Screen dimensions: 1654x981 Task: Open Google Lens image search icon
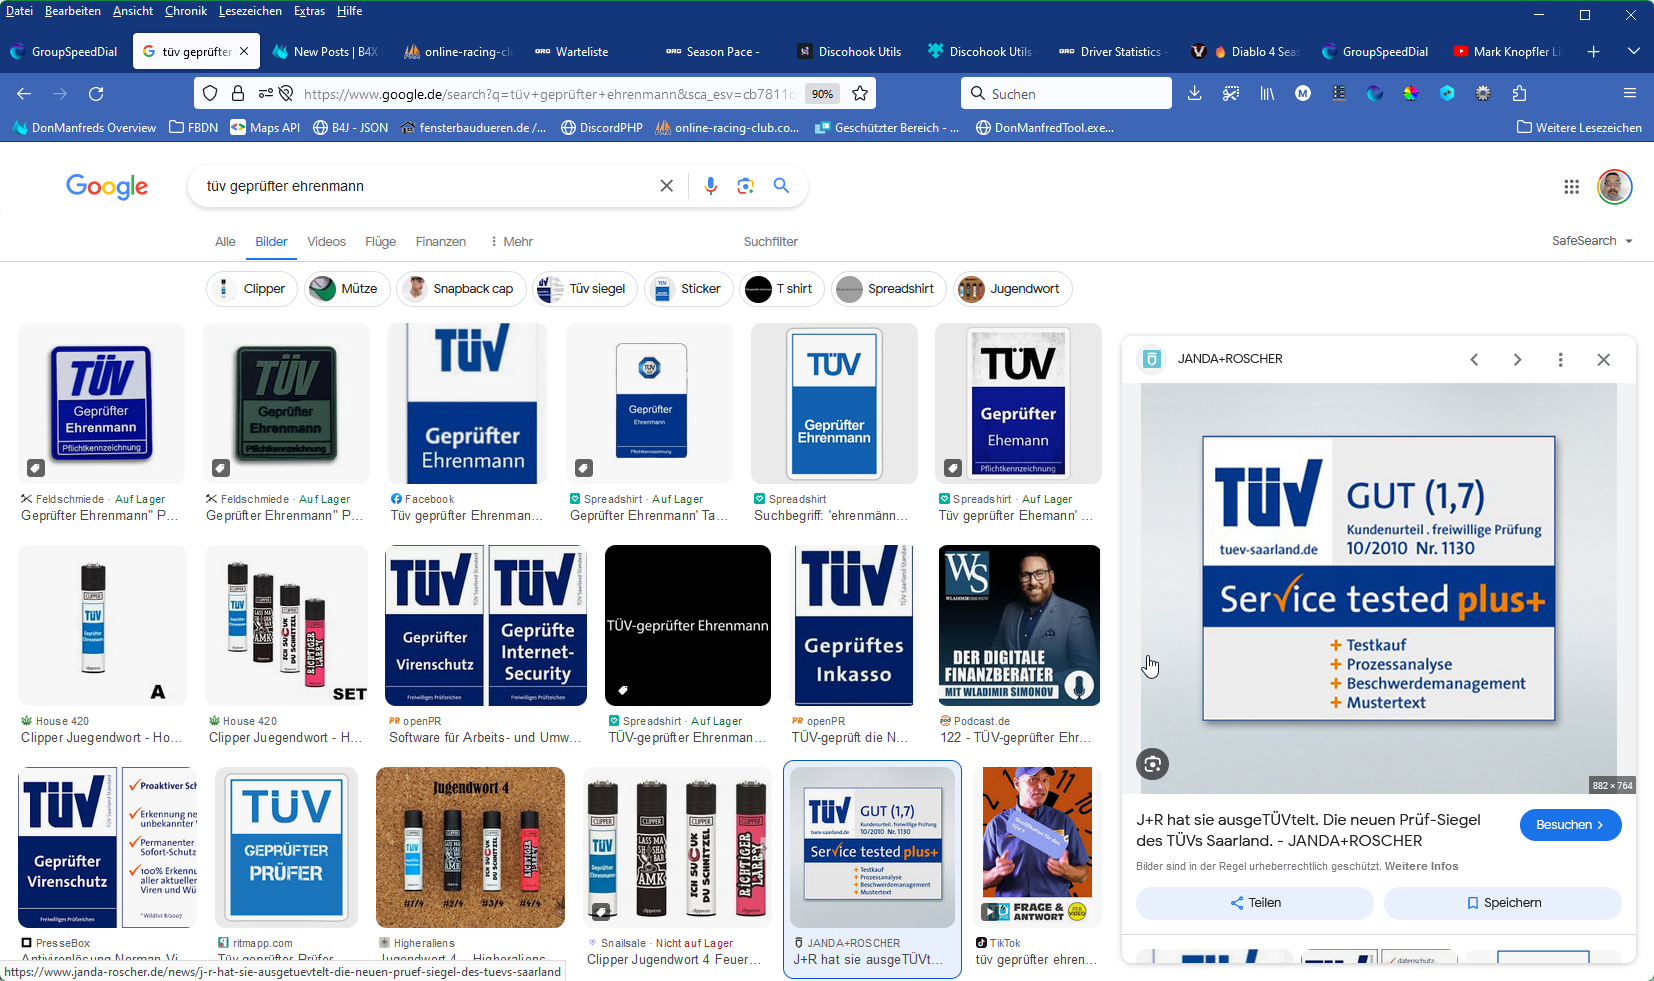745,186
